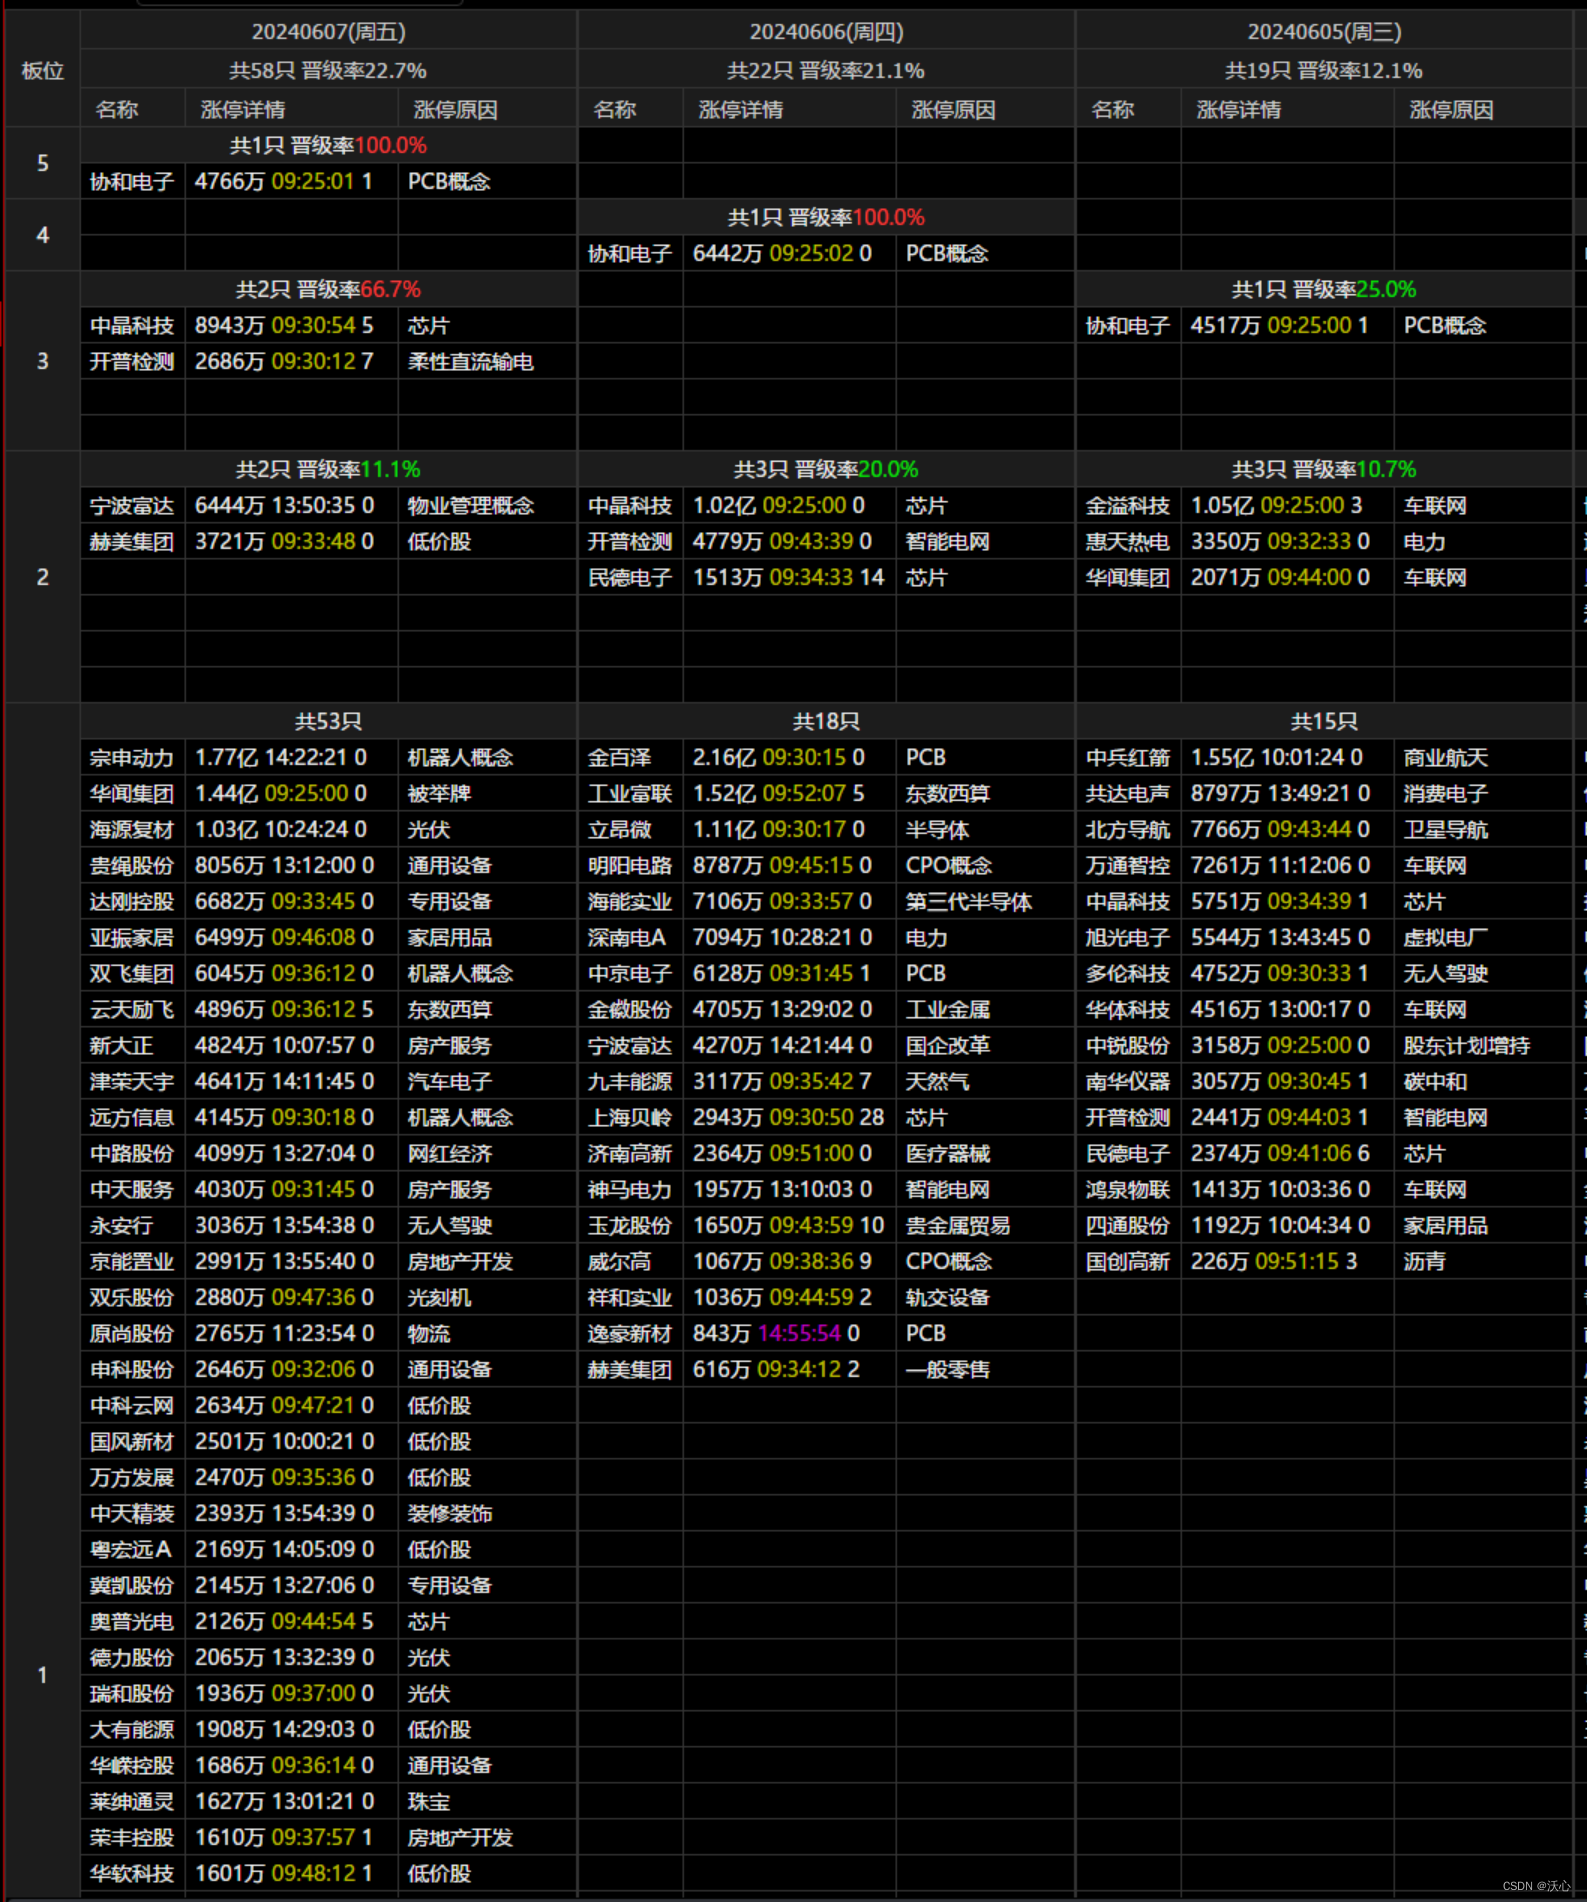Click the 贵金属贸易 limit-up reason

(x=958, y=1226)
